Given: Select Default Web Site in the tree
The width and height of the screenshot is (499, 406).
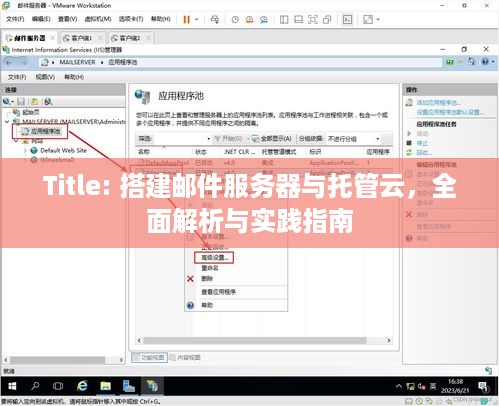Looking at the screenshot, I should [x=63, y=150].
